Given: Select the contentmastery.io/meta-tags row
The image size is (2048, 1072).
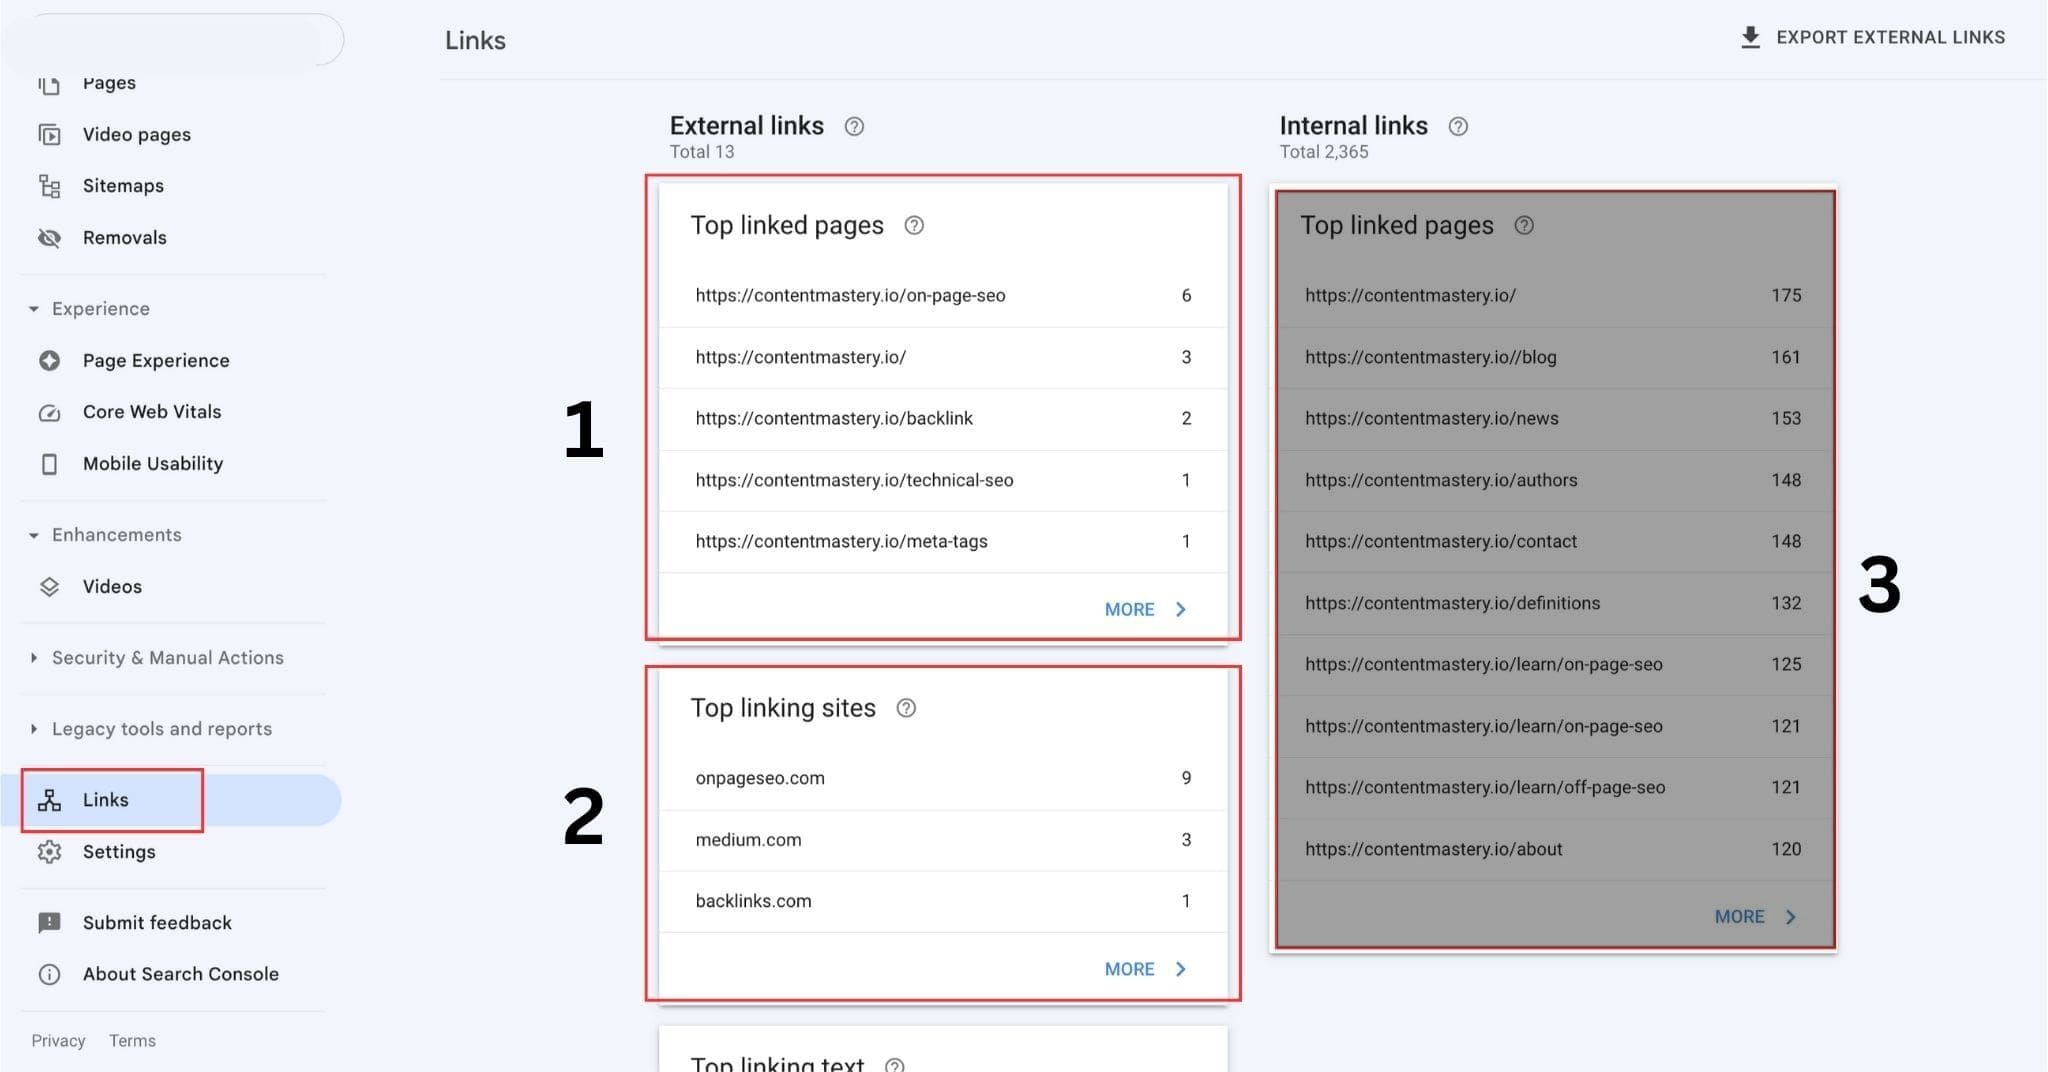Looking at the screenshot, I should pos(943,542).
